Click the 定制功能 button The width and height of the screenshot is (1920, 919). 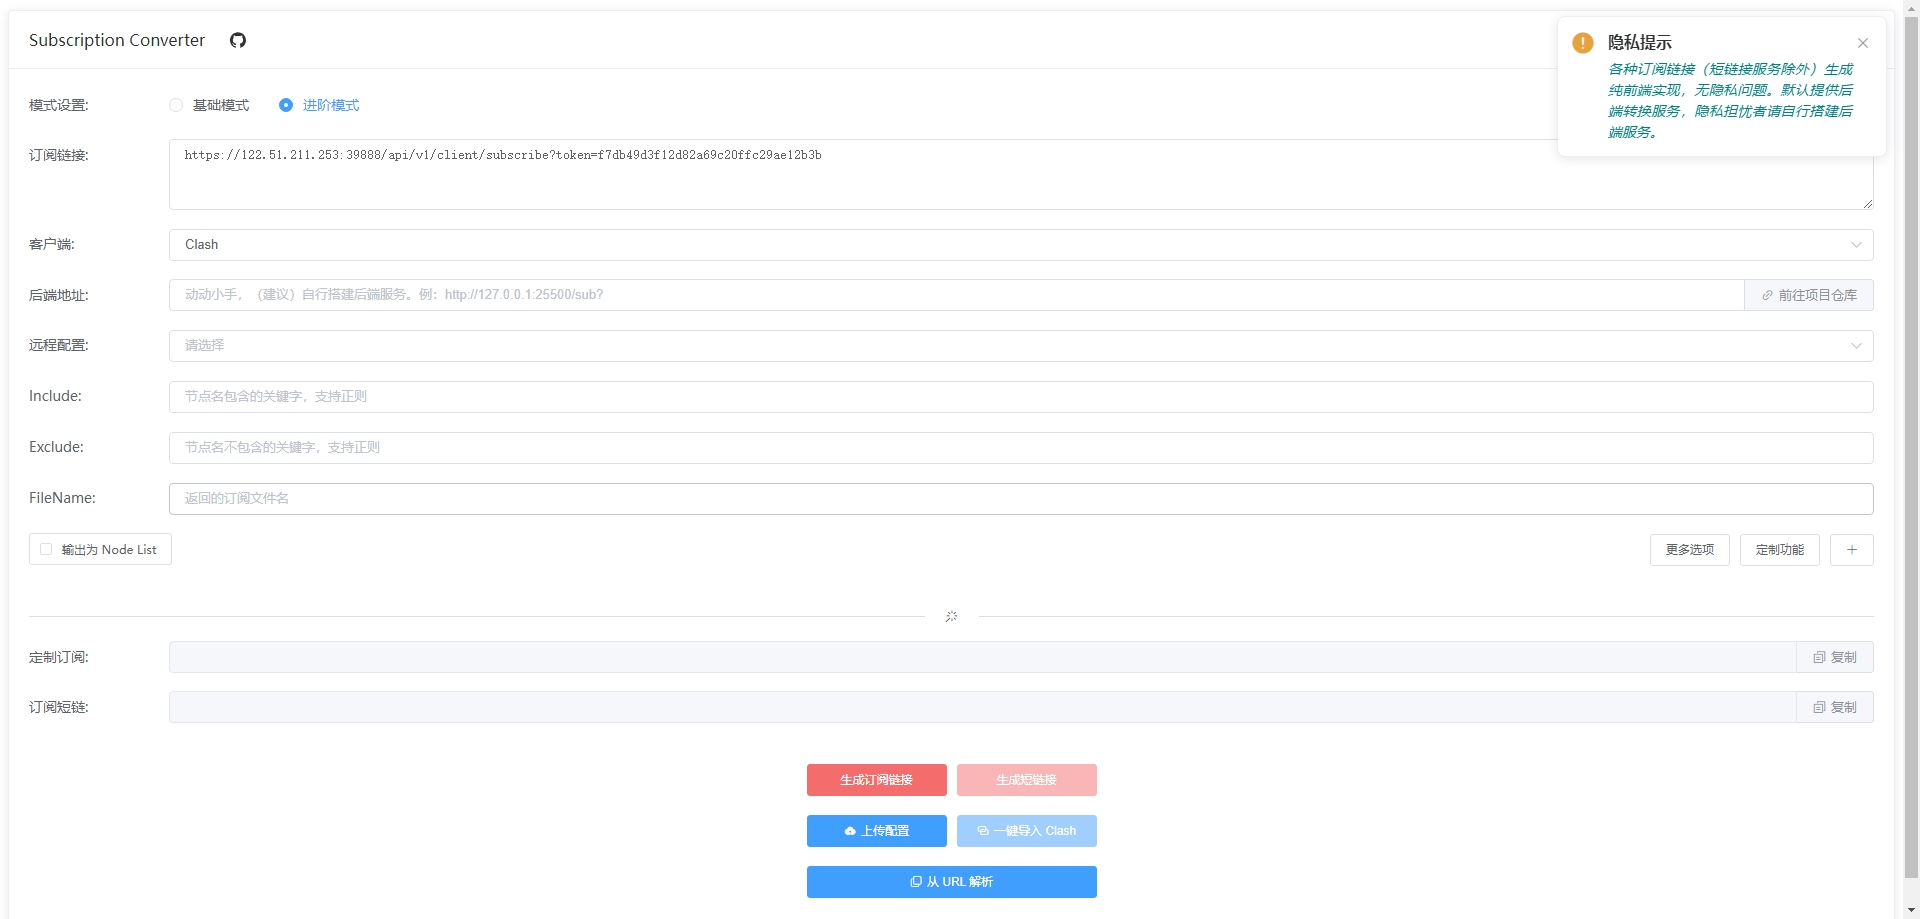[1780, 550]
